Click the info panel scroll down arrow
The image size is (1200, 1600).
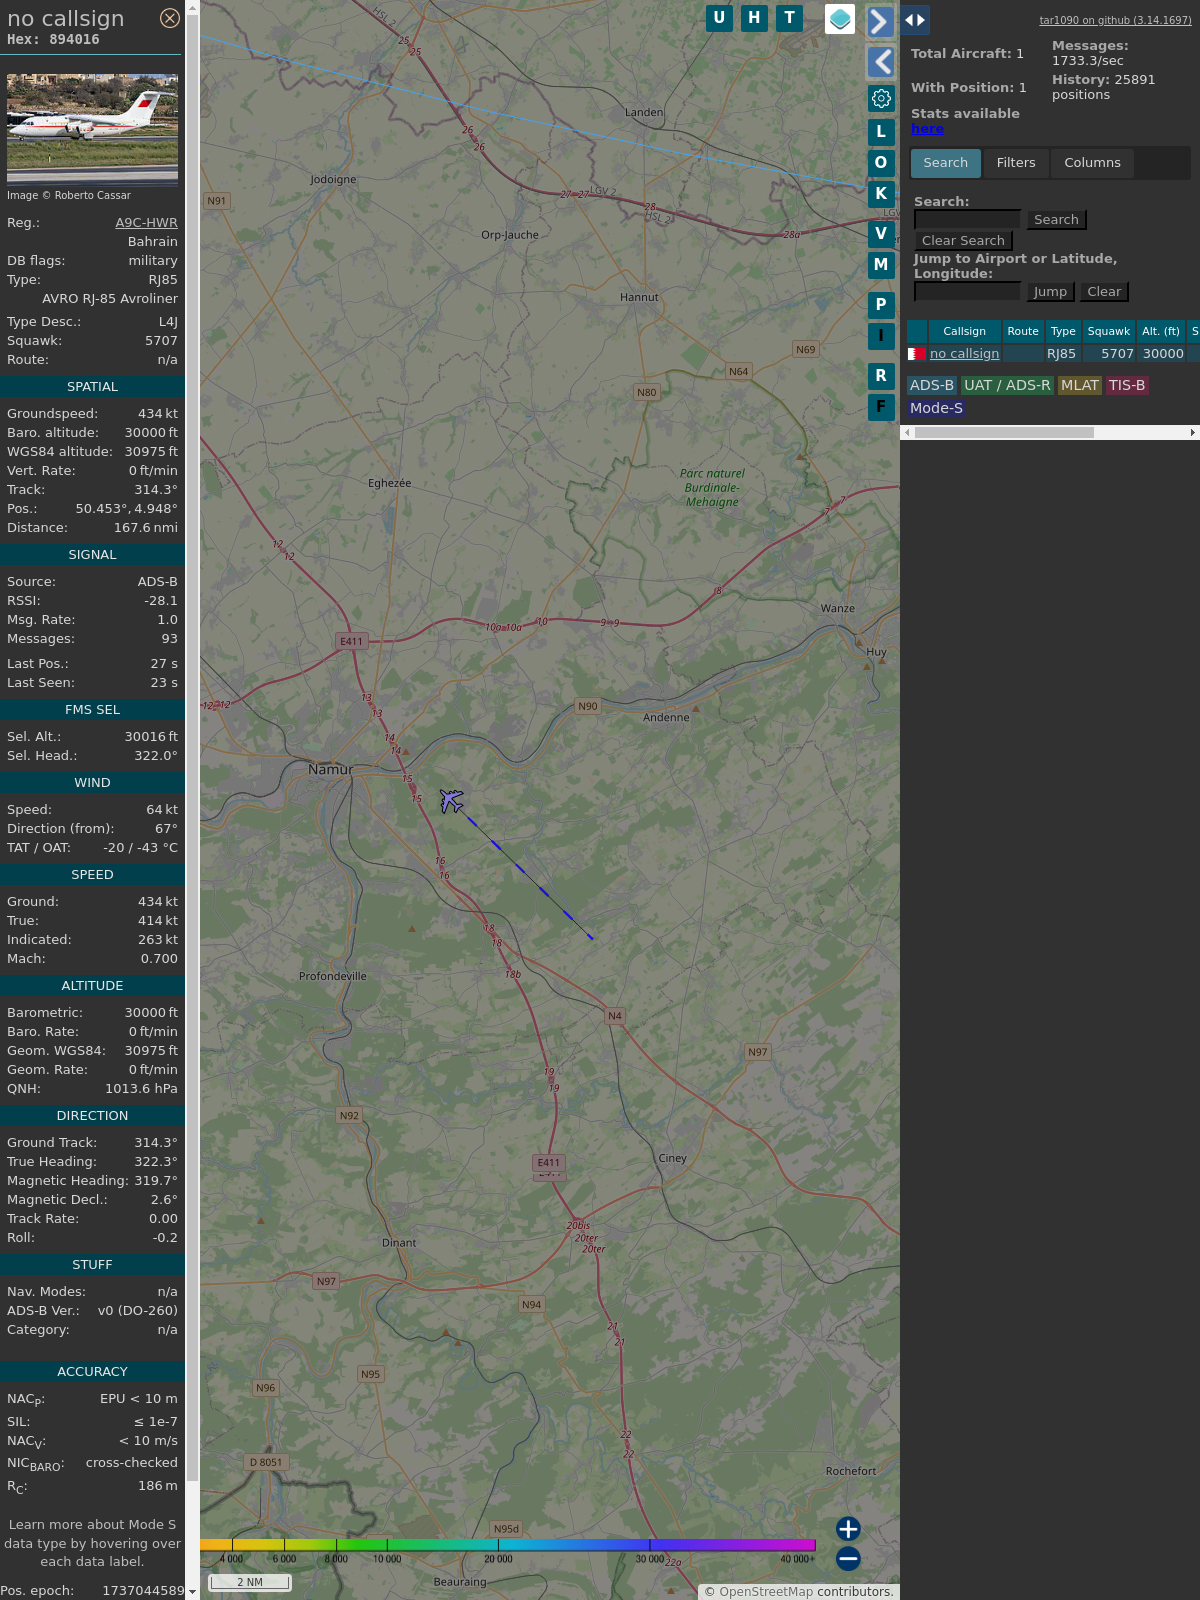tap(192, 1592)
